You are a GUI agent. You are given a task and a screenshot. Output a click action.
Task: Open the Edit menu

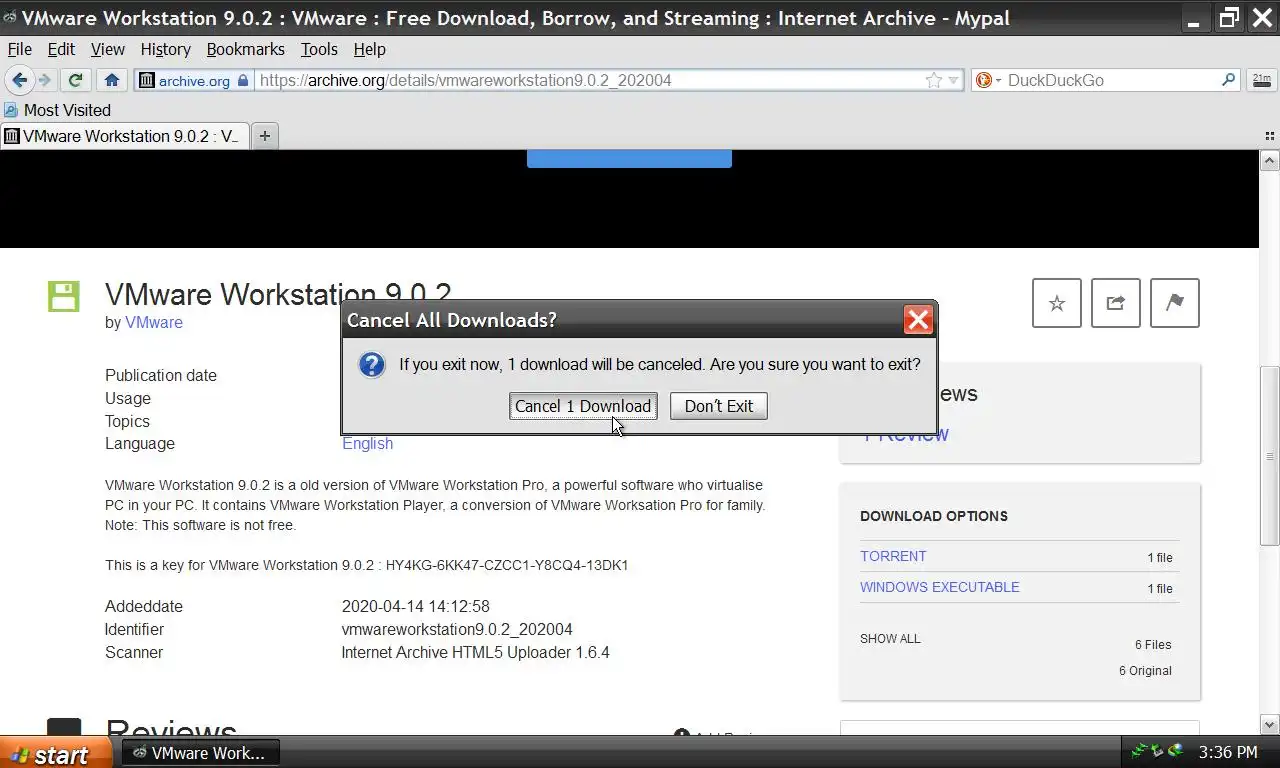[61, 49]
